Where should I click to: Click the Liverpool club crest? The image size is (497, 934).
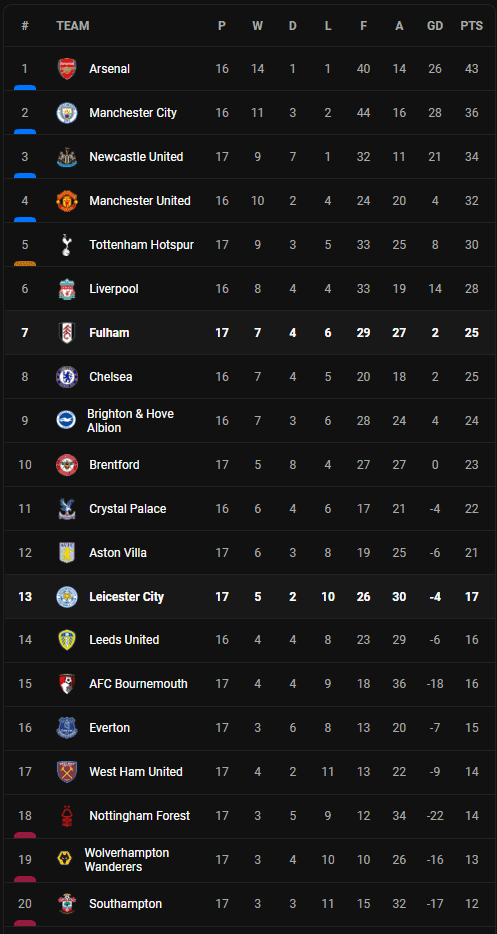coord(67,289)
